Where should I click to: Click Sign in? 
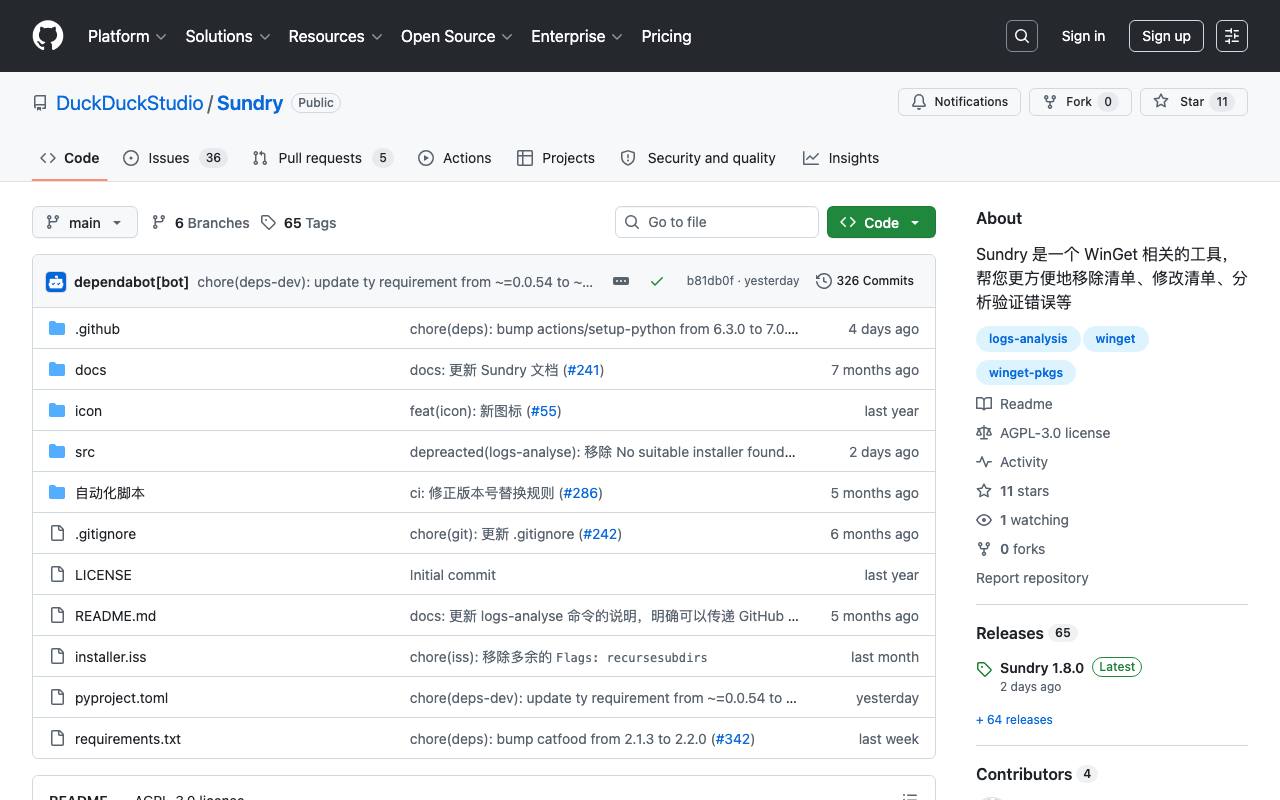(1083, 36)
